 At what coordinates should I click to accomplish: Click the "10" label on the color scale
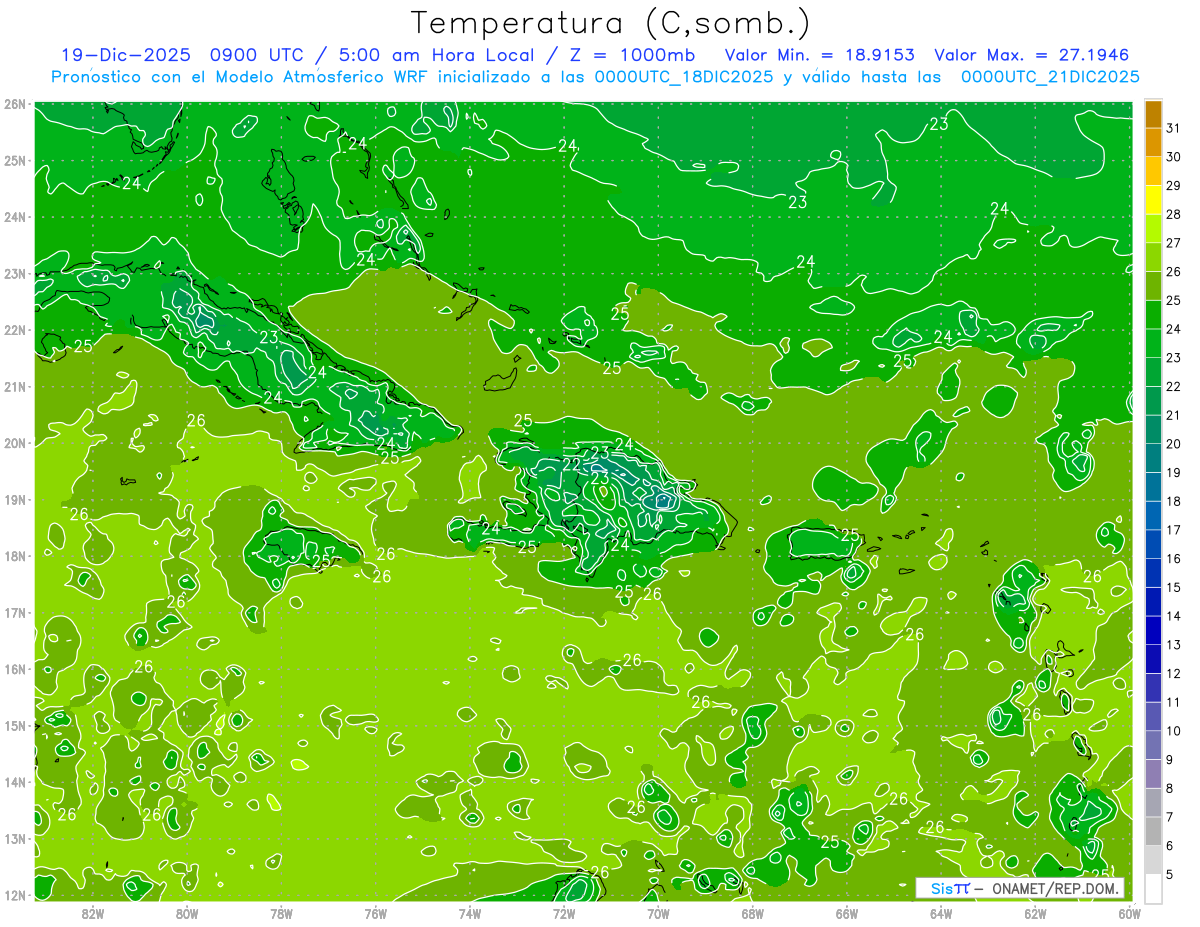(x=1174, y=731)
